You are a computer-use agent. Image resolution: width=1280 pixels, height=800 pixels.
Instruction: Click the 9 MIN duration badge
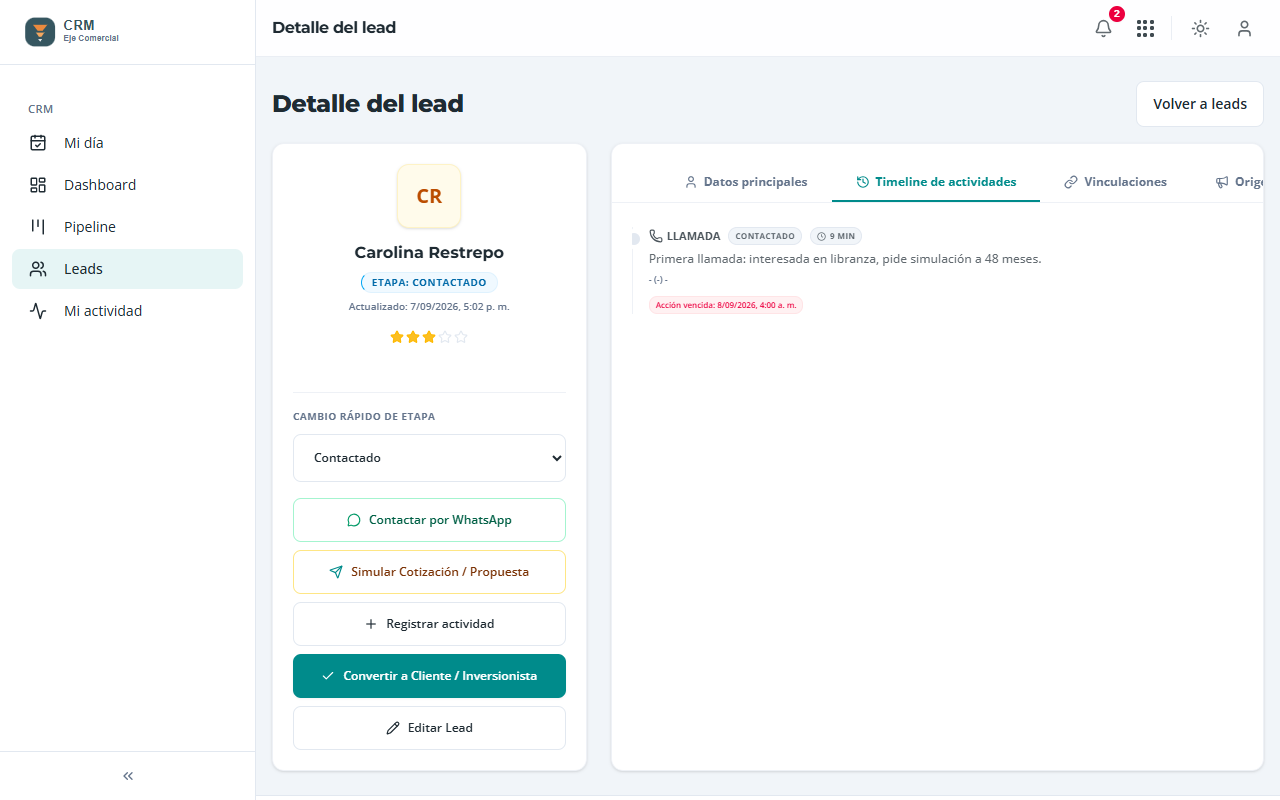pos(836,236)
